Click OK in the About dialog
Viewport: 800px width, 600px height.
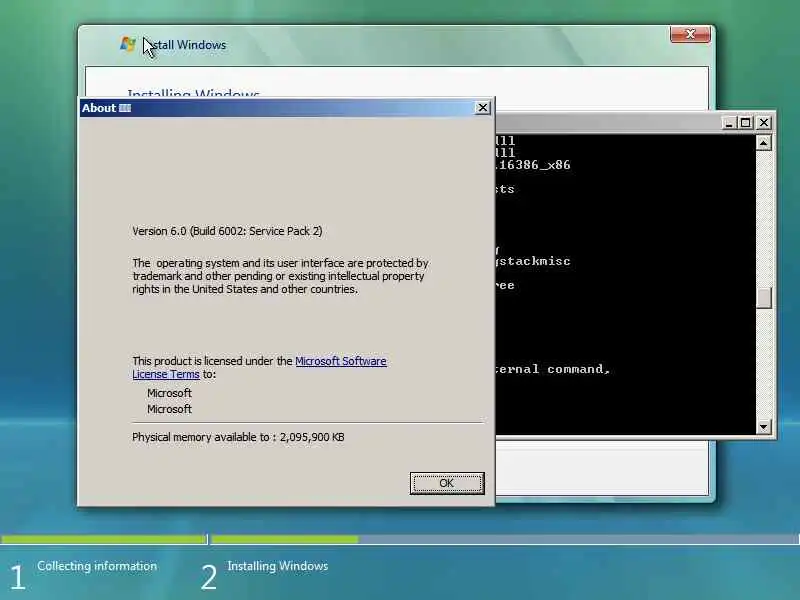(x=447, y=483)
